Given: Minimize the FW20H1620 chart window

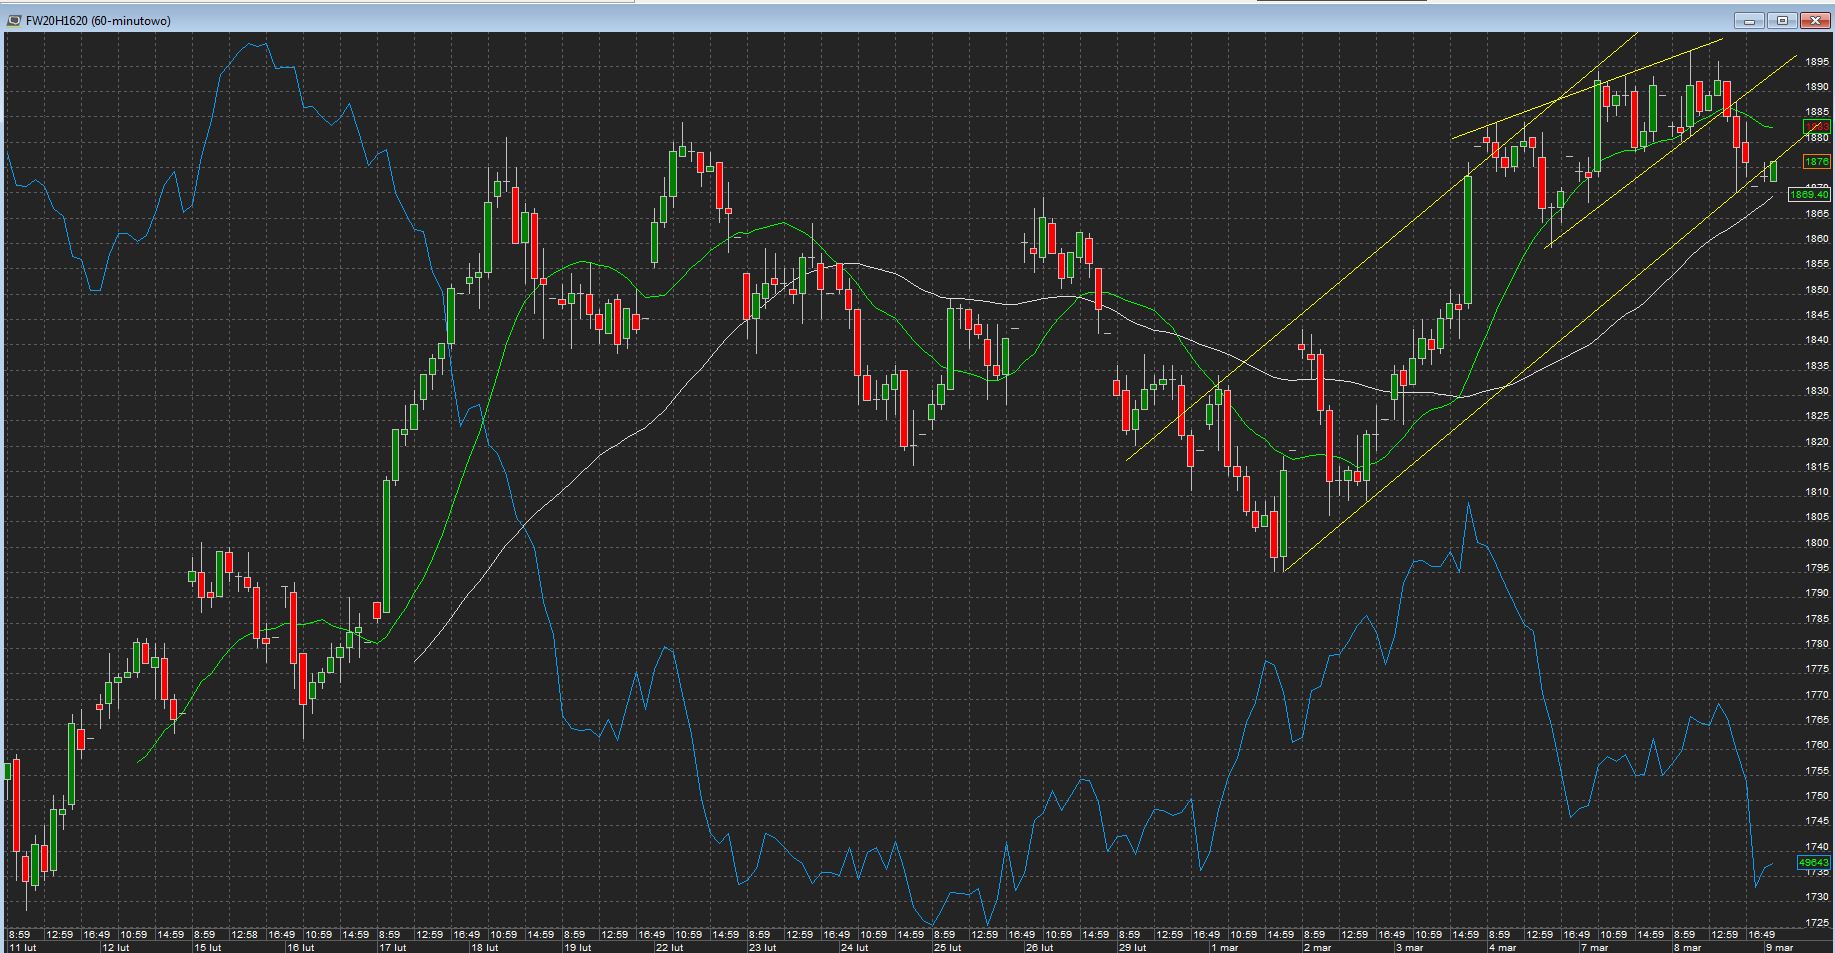Looking at the screenshot, I should [x=1749, y=20].
